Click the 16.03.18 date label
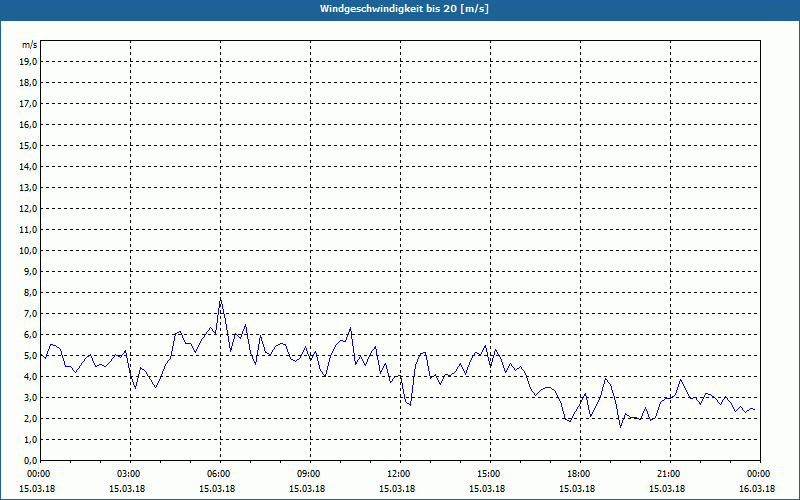800x500 pixels. click(x=757, y=489)
